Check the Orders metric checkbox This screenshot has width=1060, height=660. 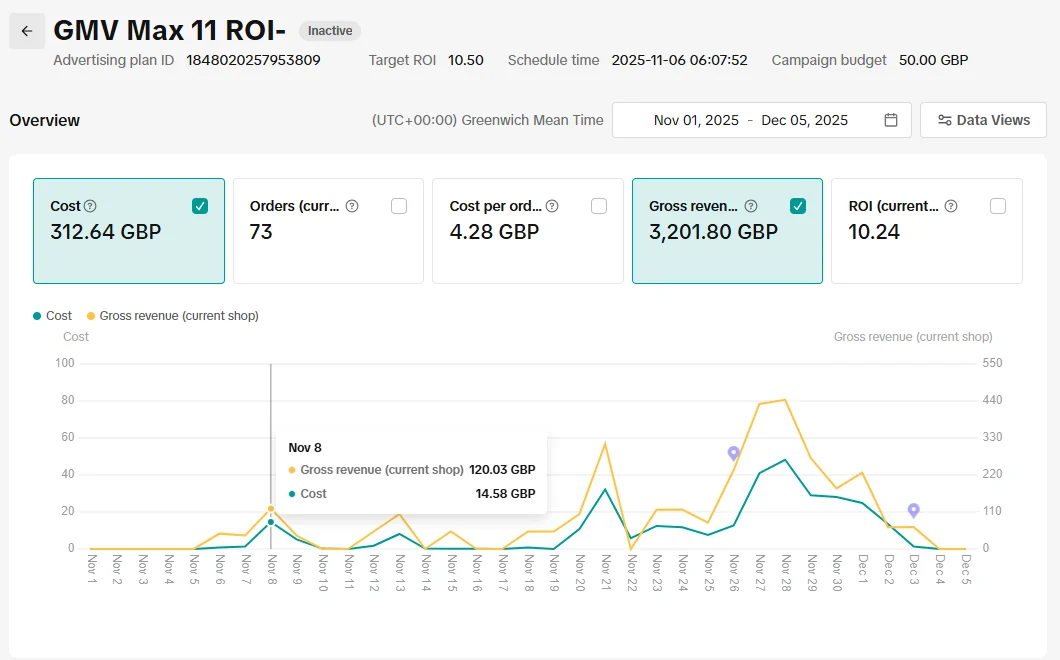(x=399, y=206)
